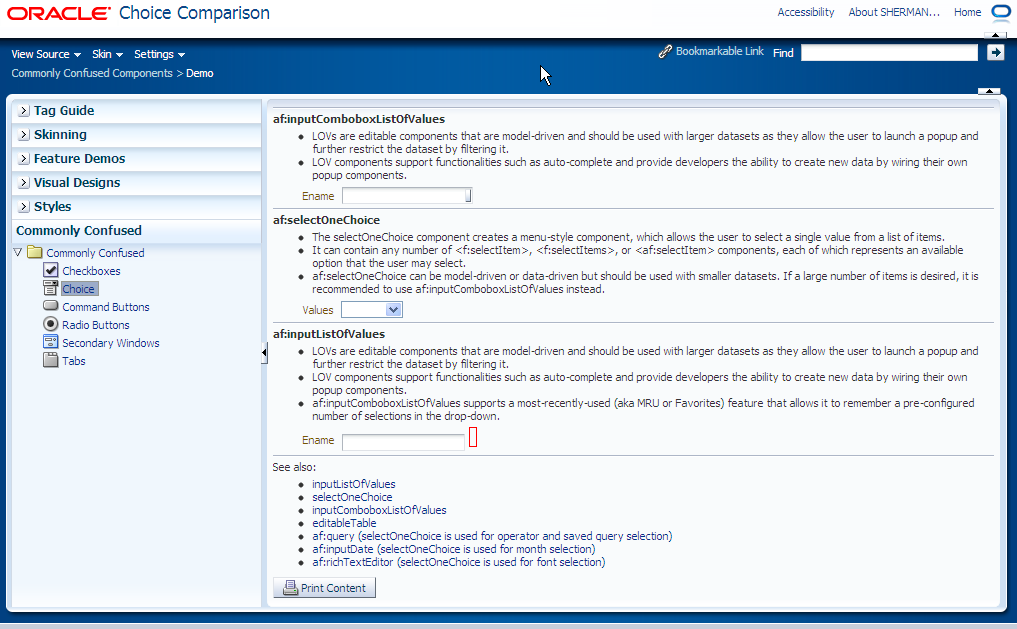Click the Find go arrow button
Viewport: 1017px width, 629px height.
coord(996,53)
